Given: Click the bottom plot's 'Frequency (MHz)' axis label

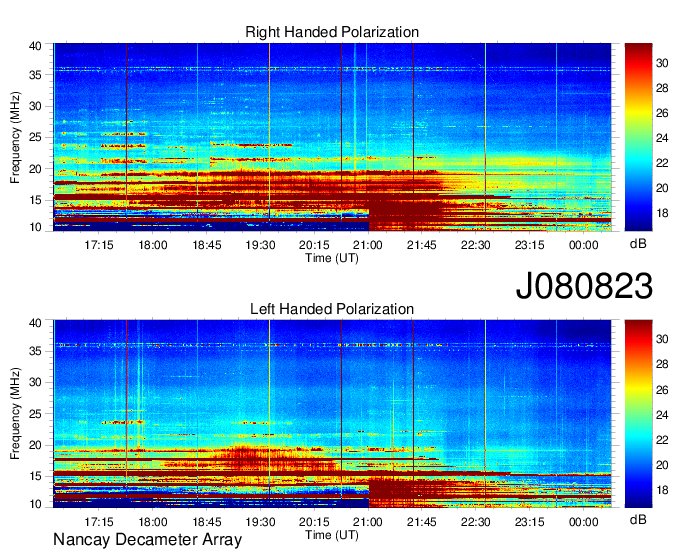Looking at the screenshot, I should [15, 414].
